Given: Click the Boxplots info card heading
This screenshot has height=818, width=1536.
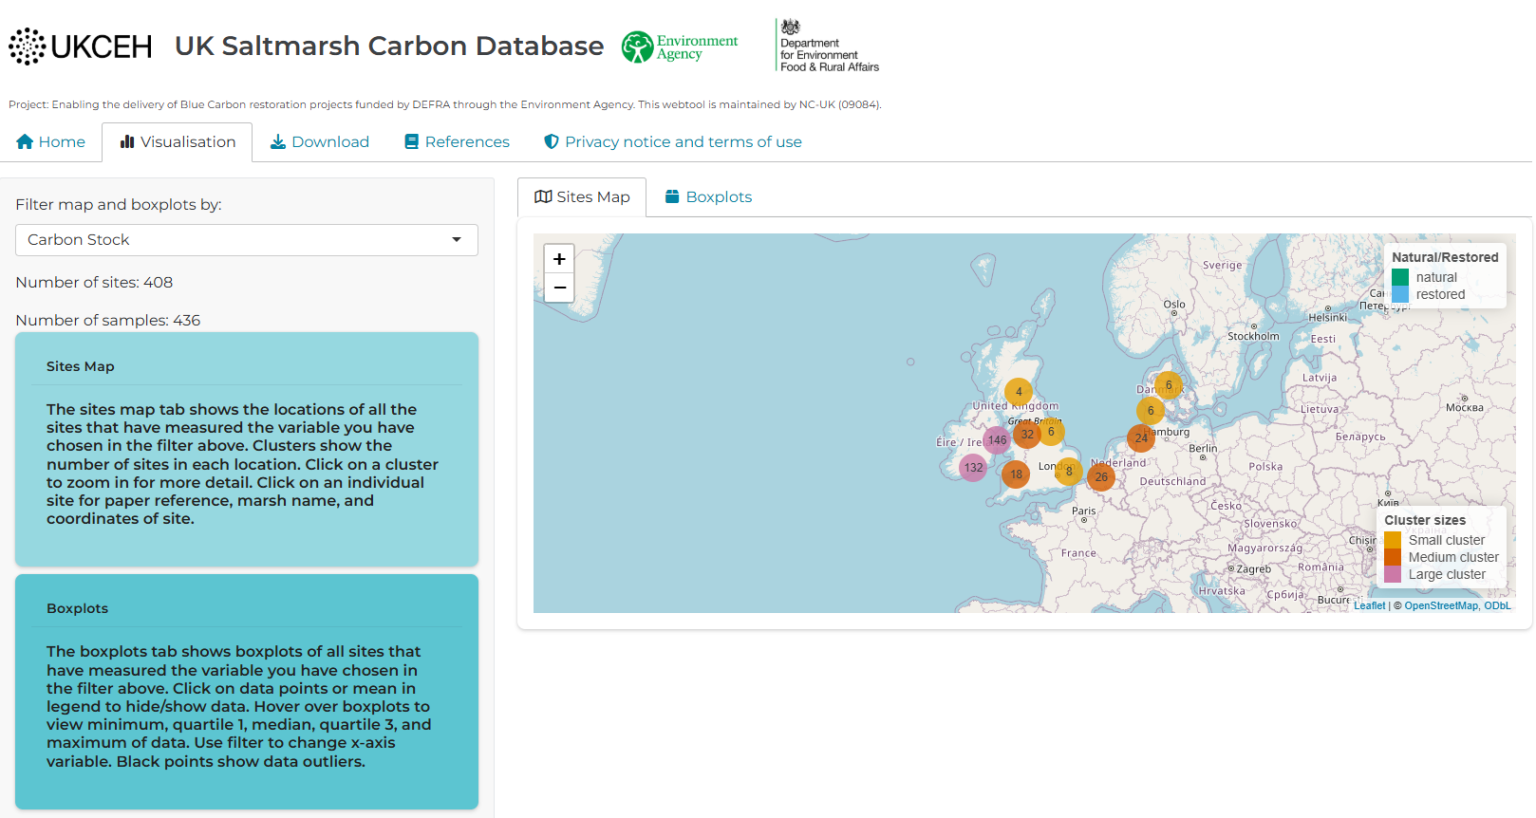Looking at the screenshot, I should 77,609.
